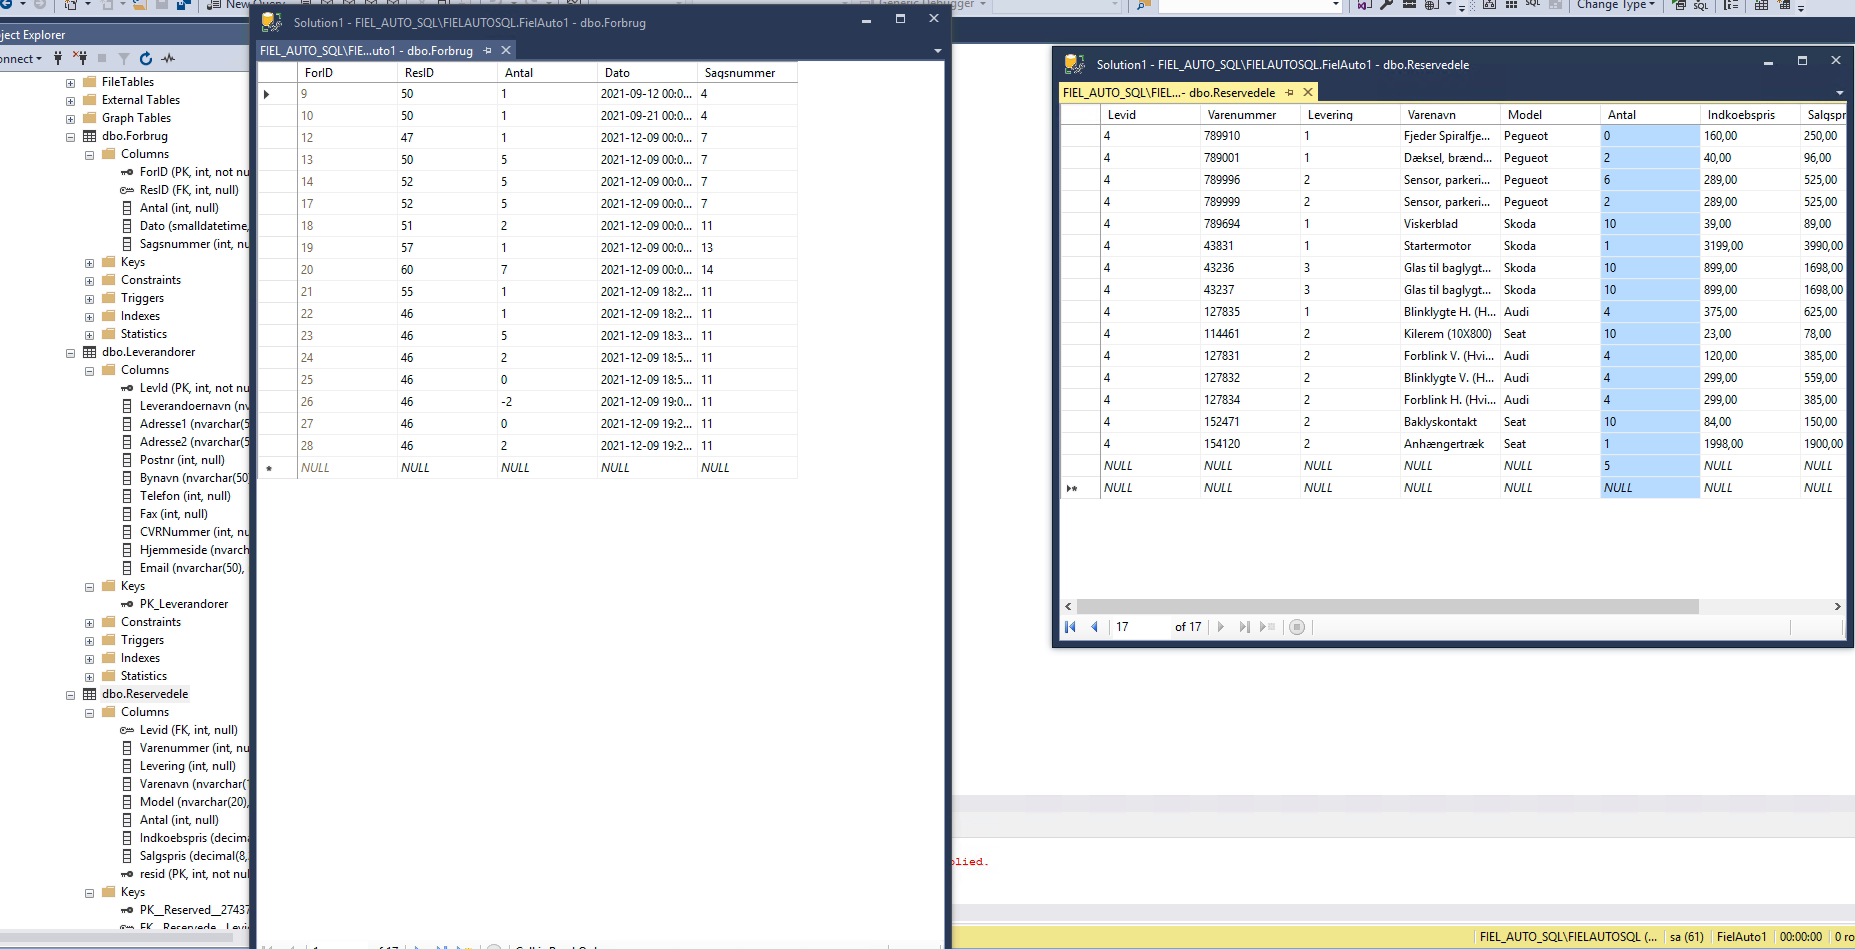
Task: Click the new row marker in Forbrug grid
Action: point(277,468)
